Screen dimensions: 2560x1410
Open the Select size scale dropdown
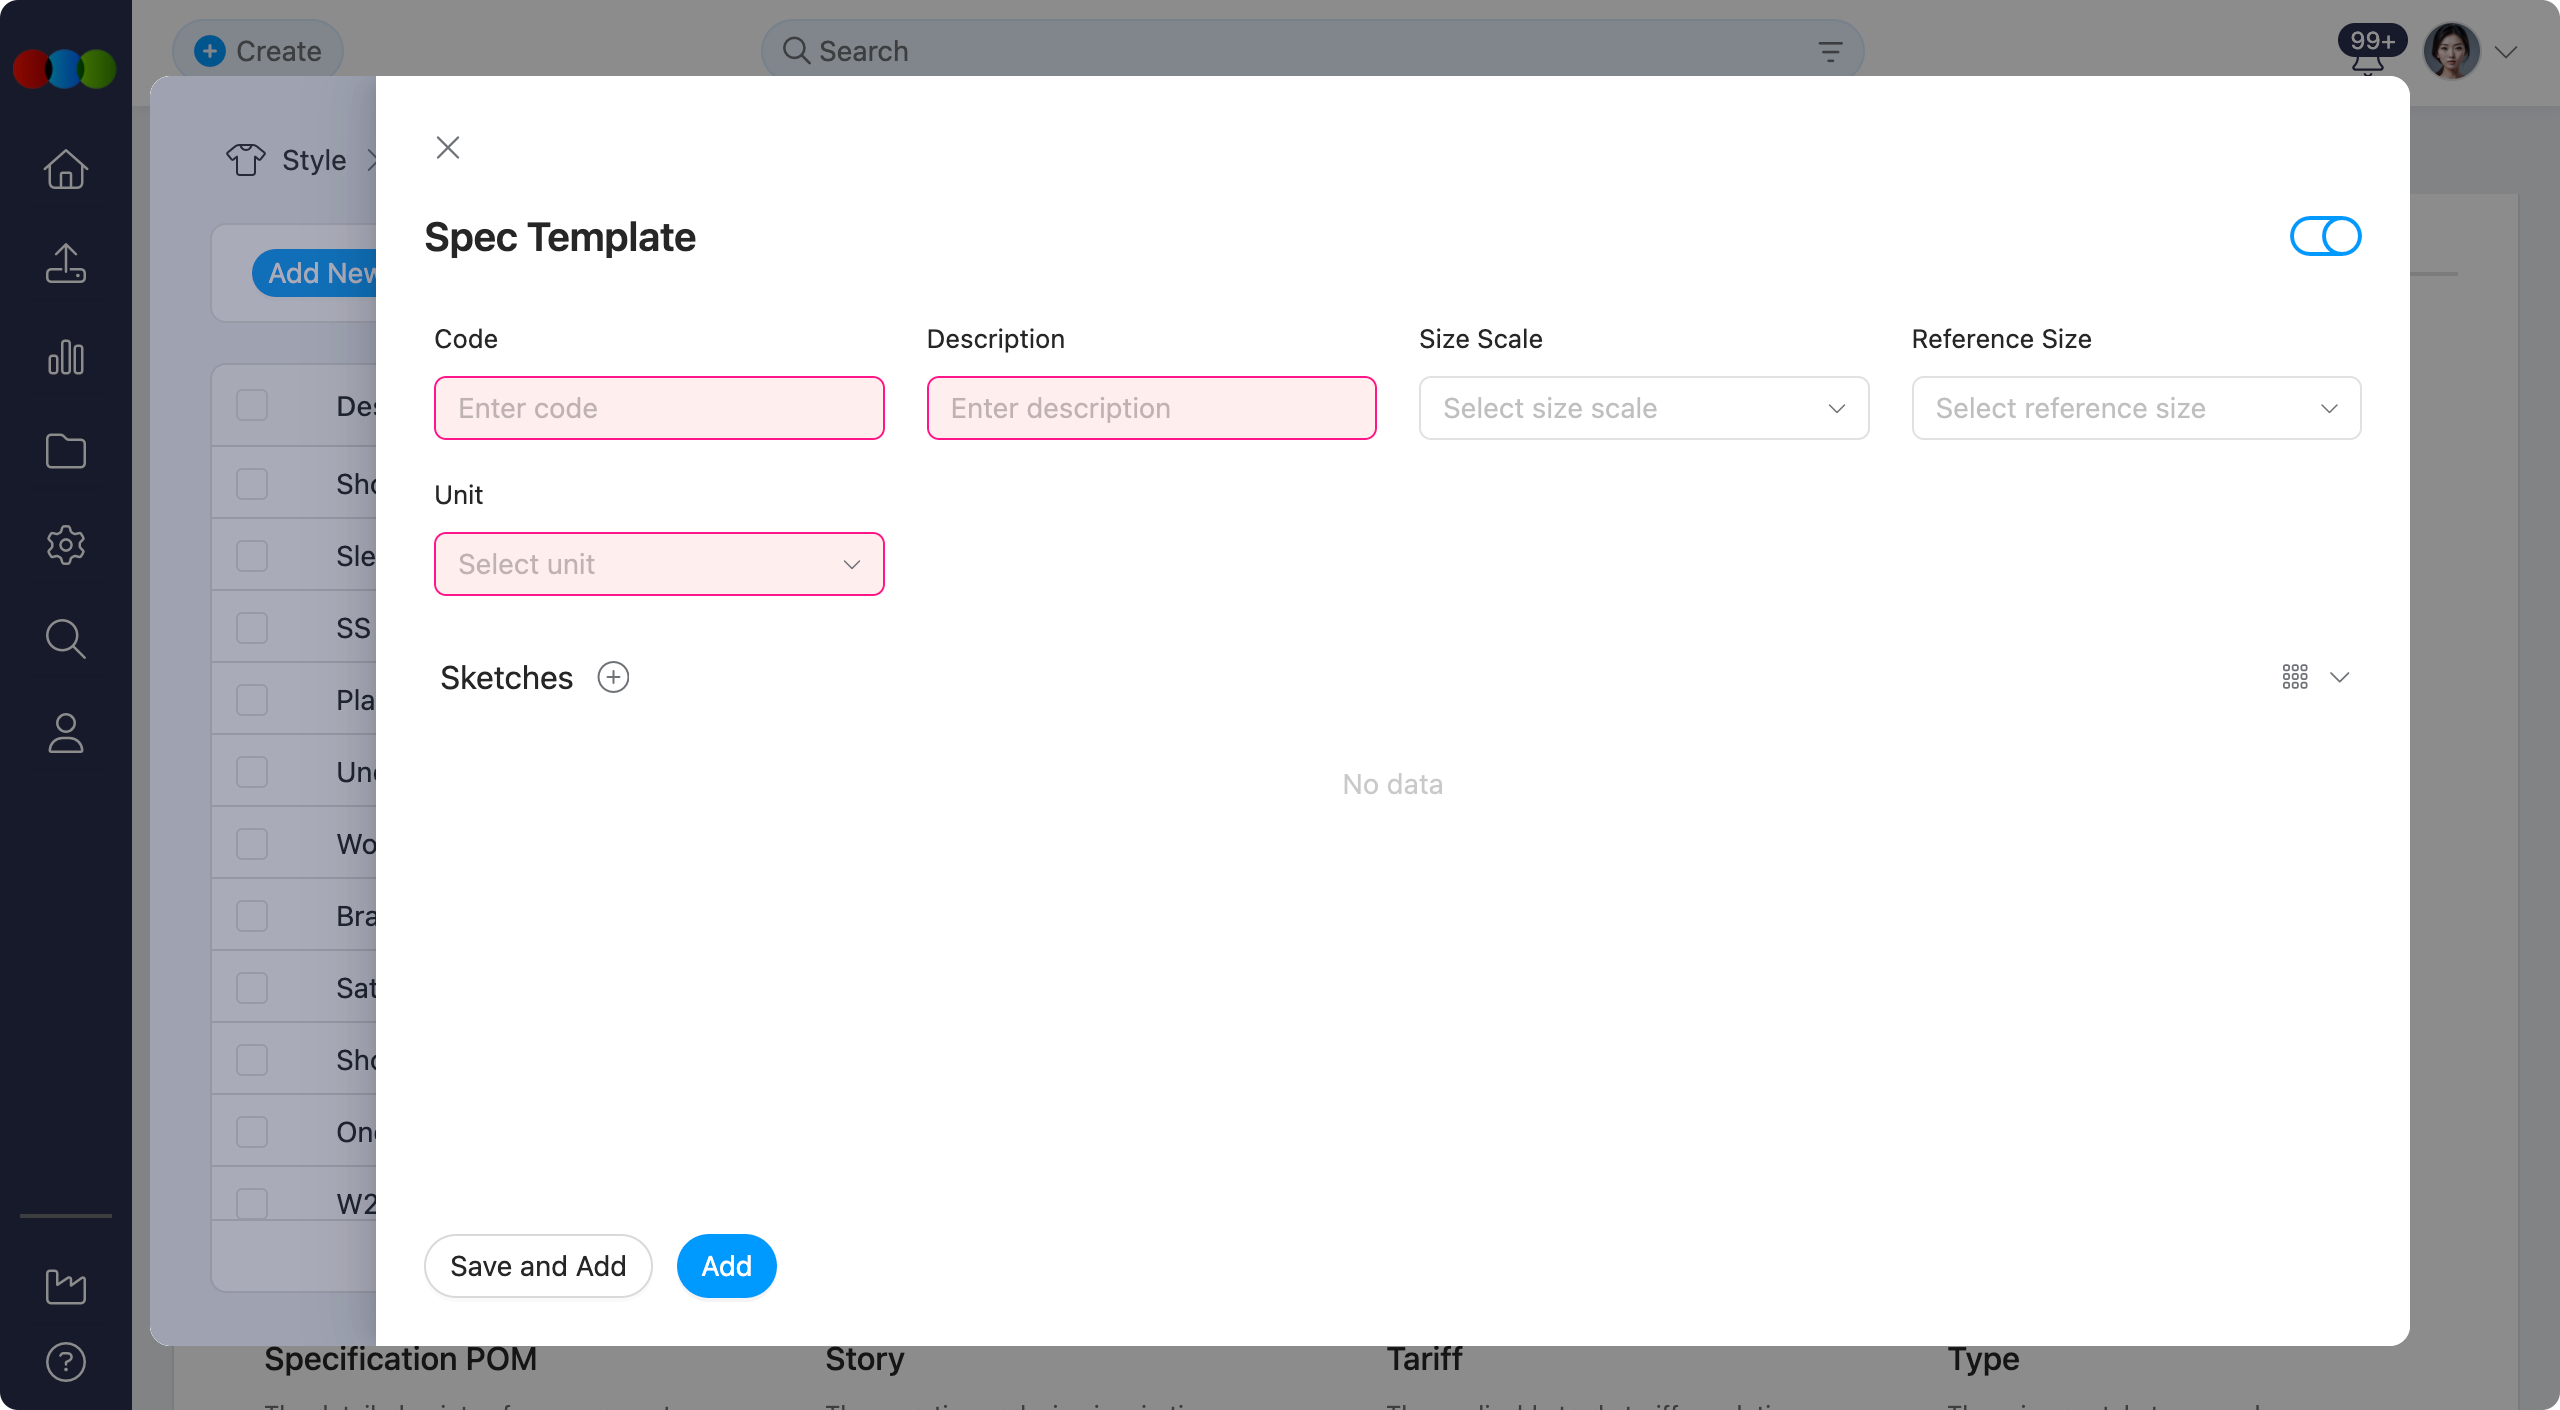click(1643, 408)
